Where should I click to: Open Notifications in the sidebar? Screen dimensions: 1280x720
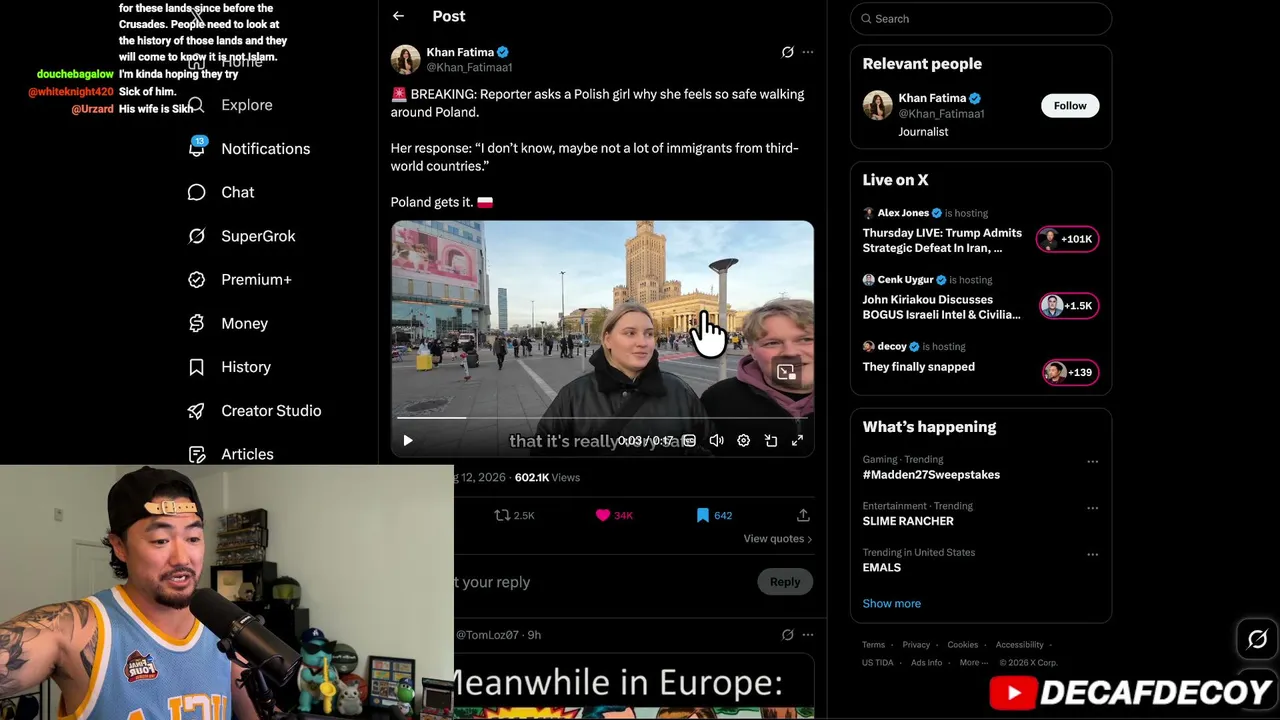coord(265,149)
